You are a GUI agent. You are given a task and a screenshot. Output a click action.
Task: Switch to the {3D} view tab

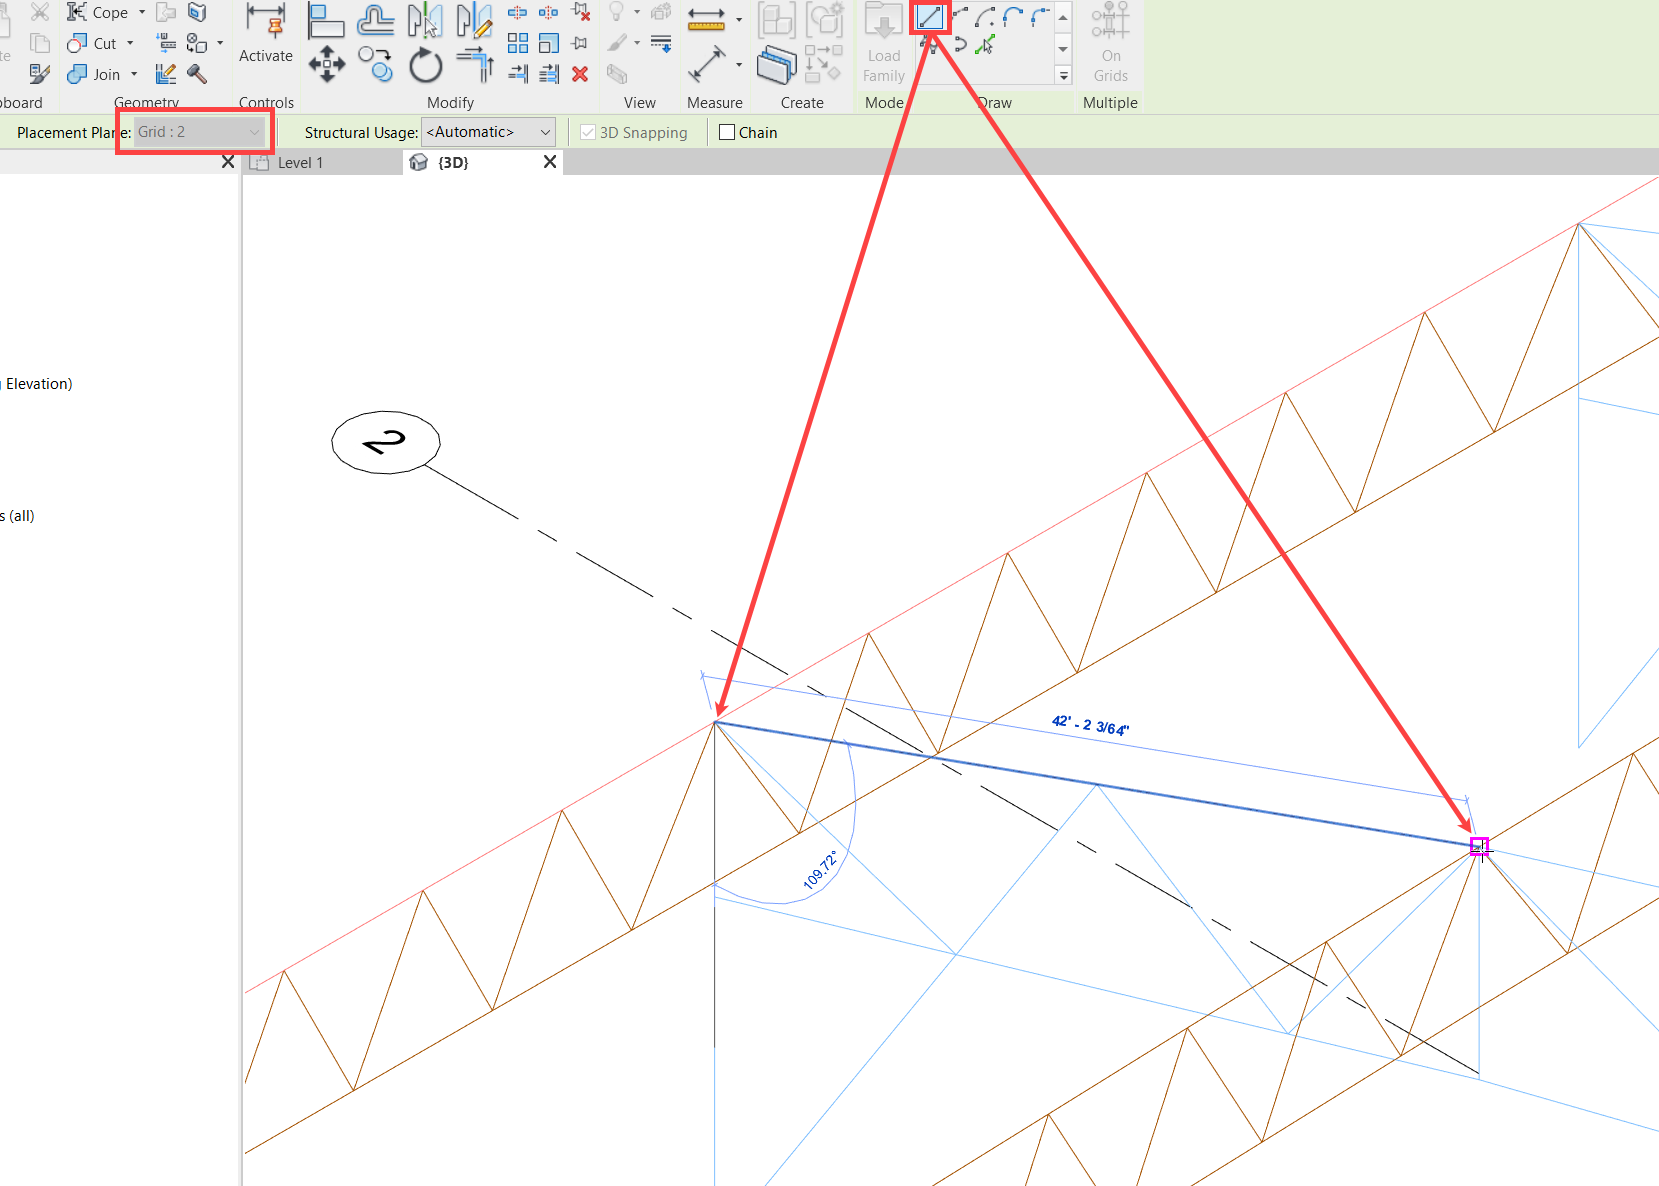[452, 162]
